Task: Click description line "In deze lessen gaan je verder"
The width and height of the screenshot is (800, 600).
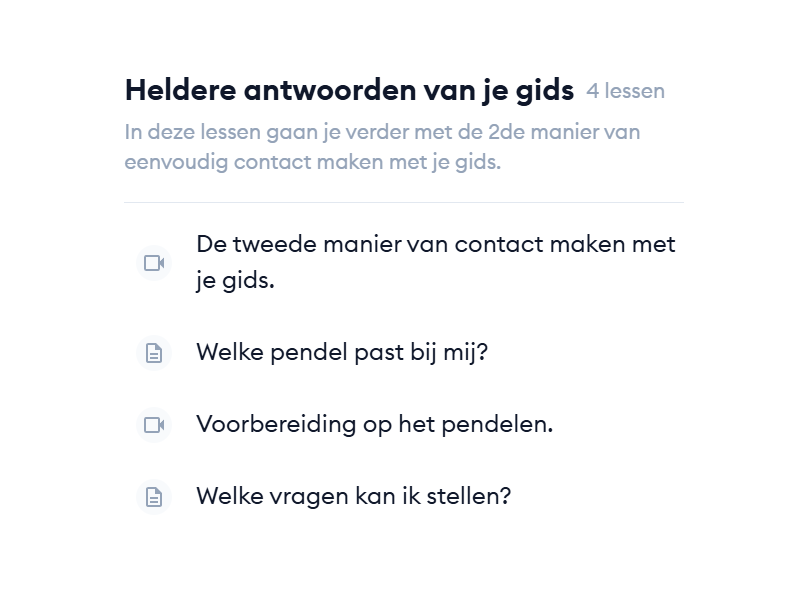Action: pyautogui.click(x=382, y=132)
